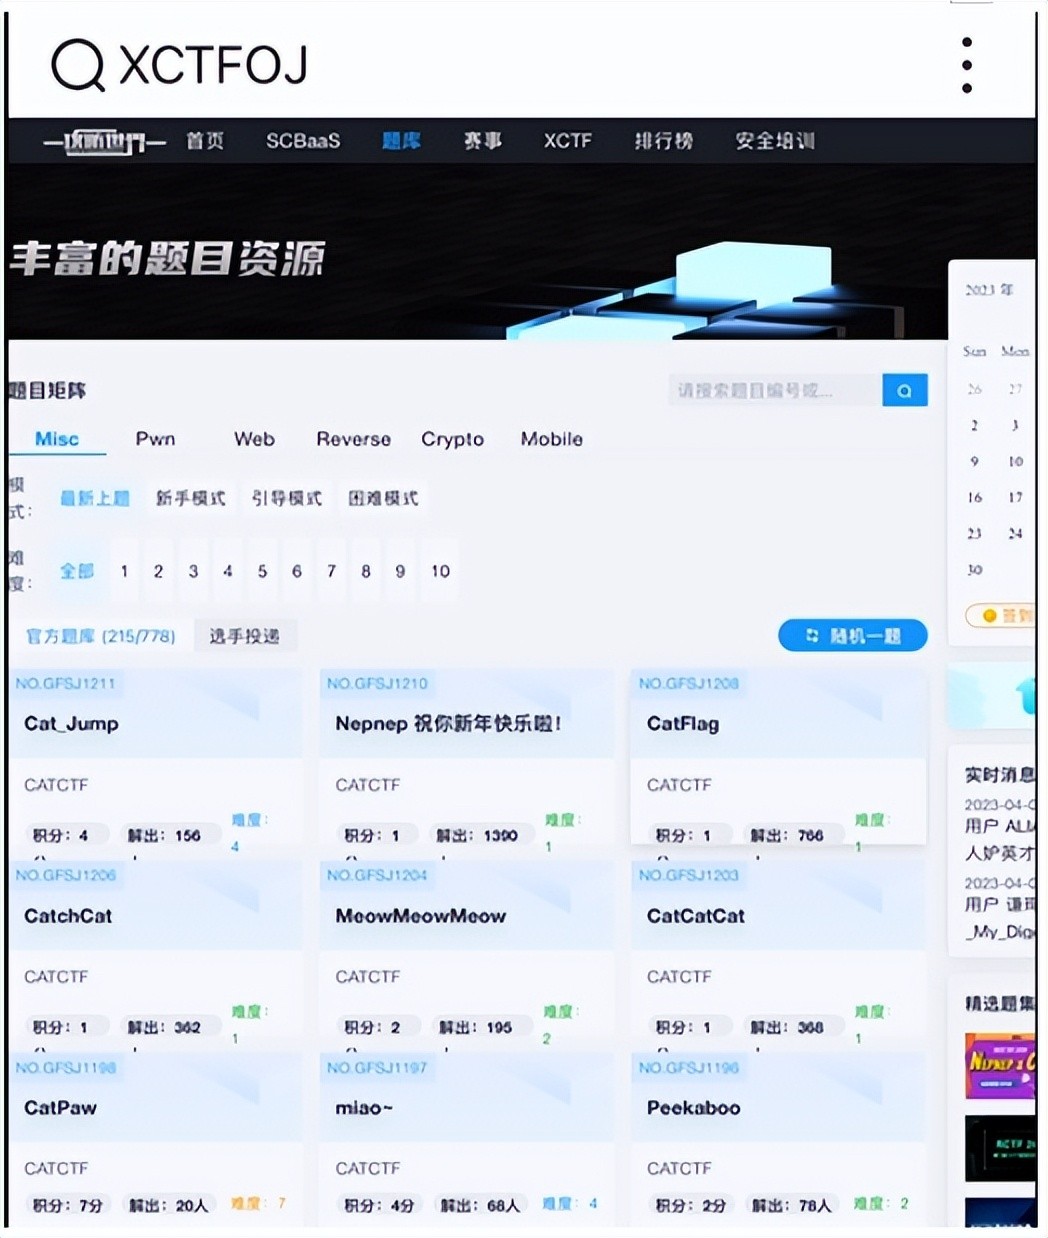Open 赛事 in the navigation bar
The image size is (1048, 1238).
tap(482, 141)
